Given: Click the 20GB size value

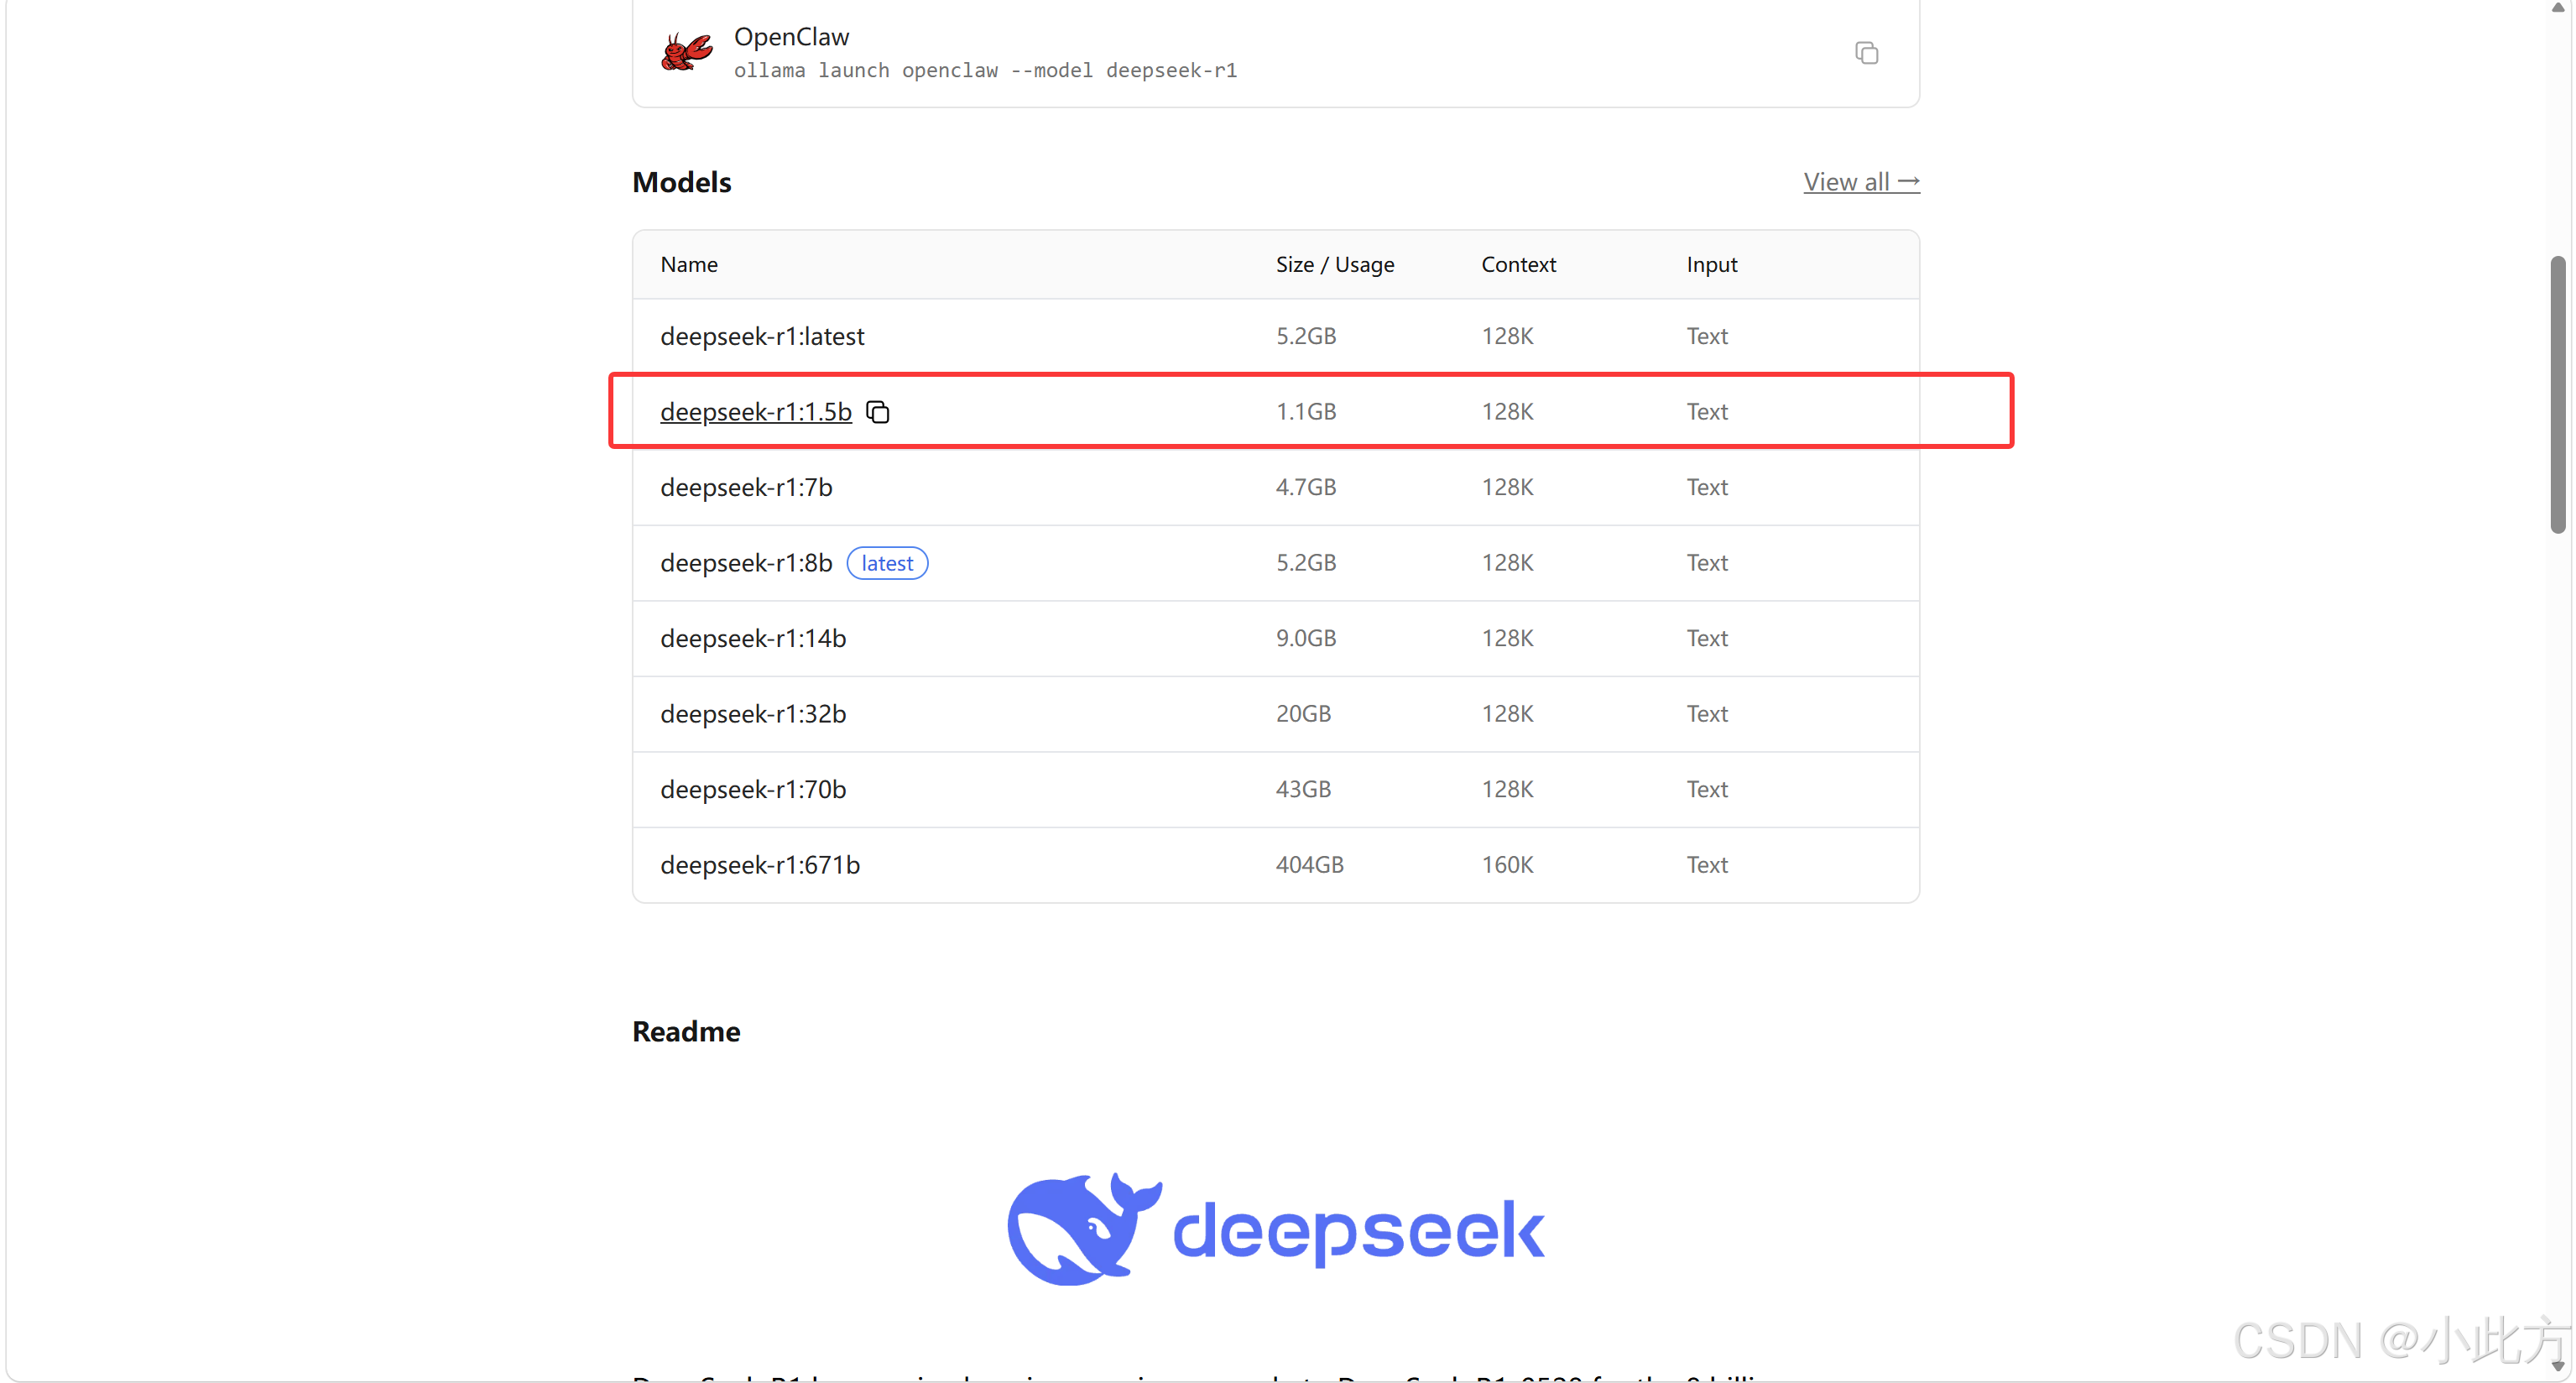Looking at the screenshot, I should [x=1303, y=714].
